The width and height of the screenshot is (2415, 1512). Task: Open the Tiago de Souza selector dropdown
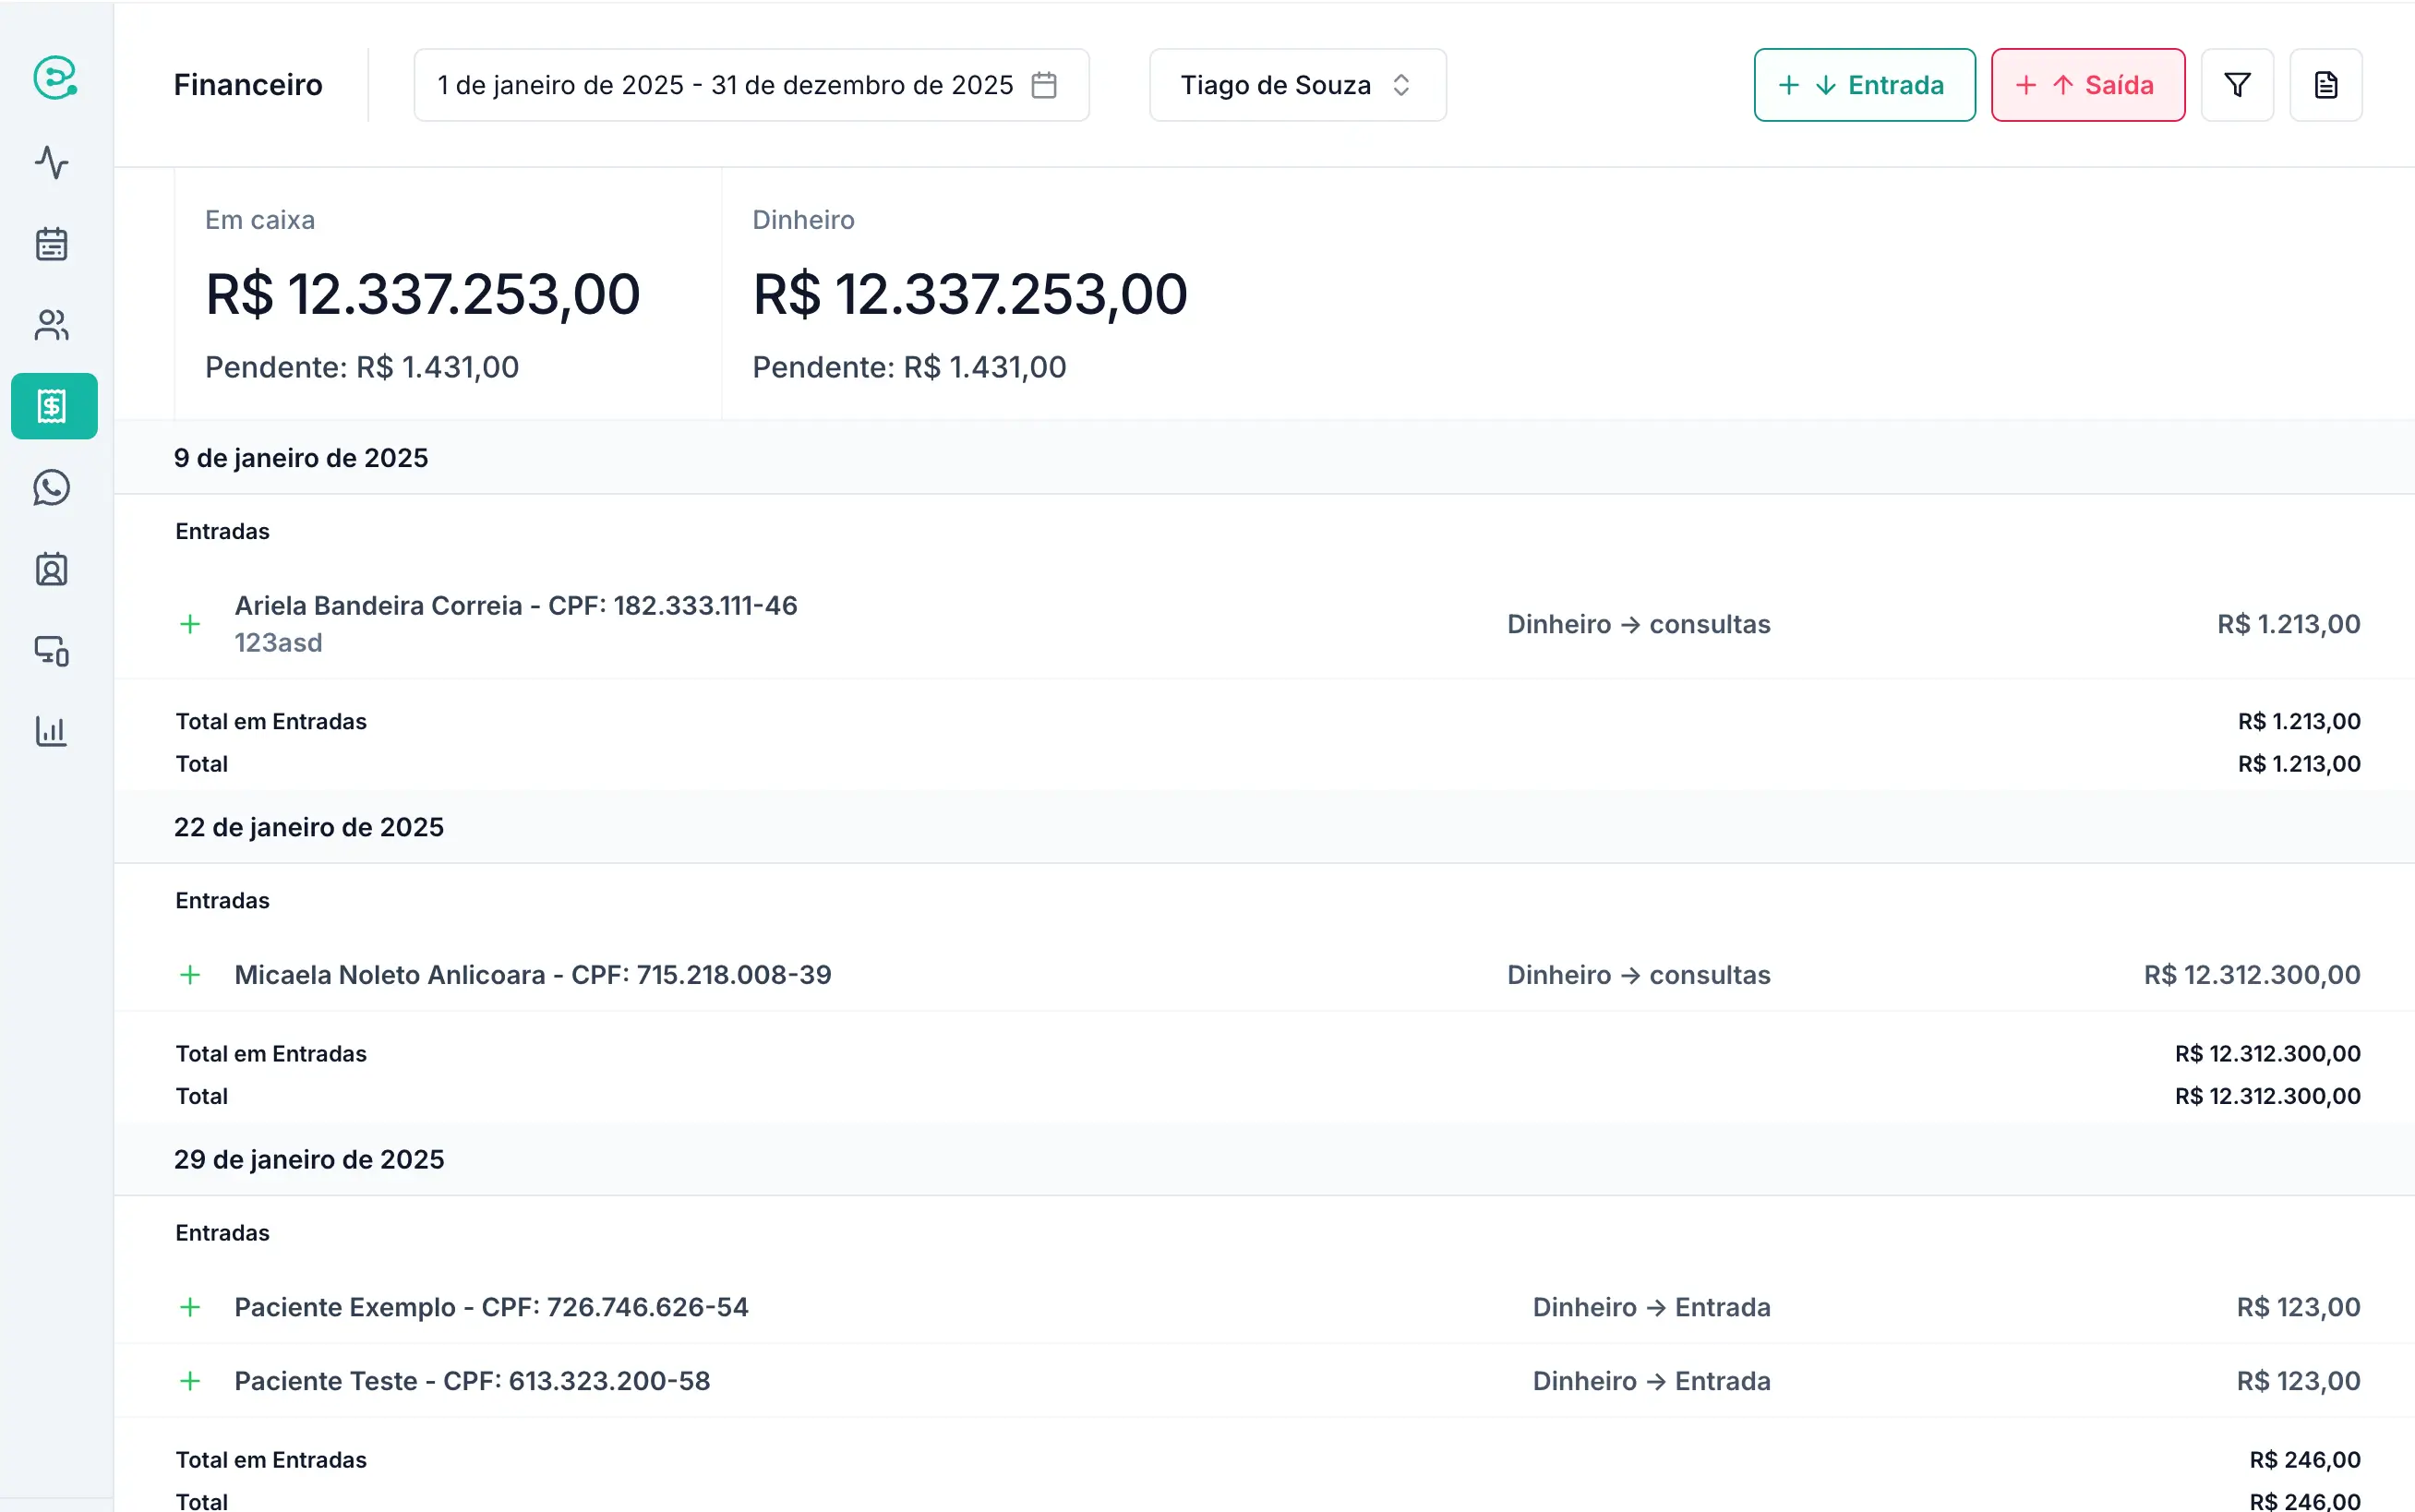[1297, 85]
